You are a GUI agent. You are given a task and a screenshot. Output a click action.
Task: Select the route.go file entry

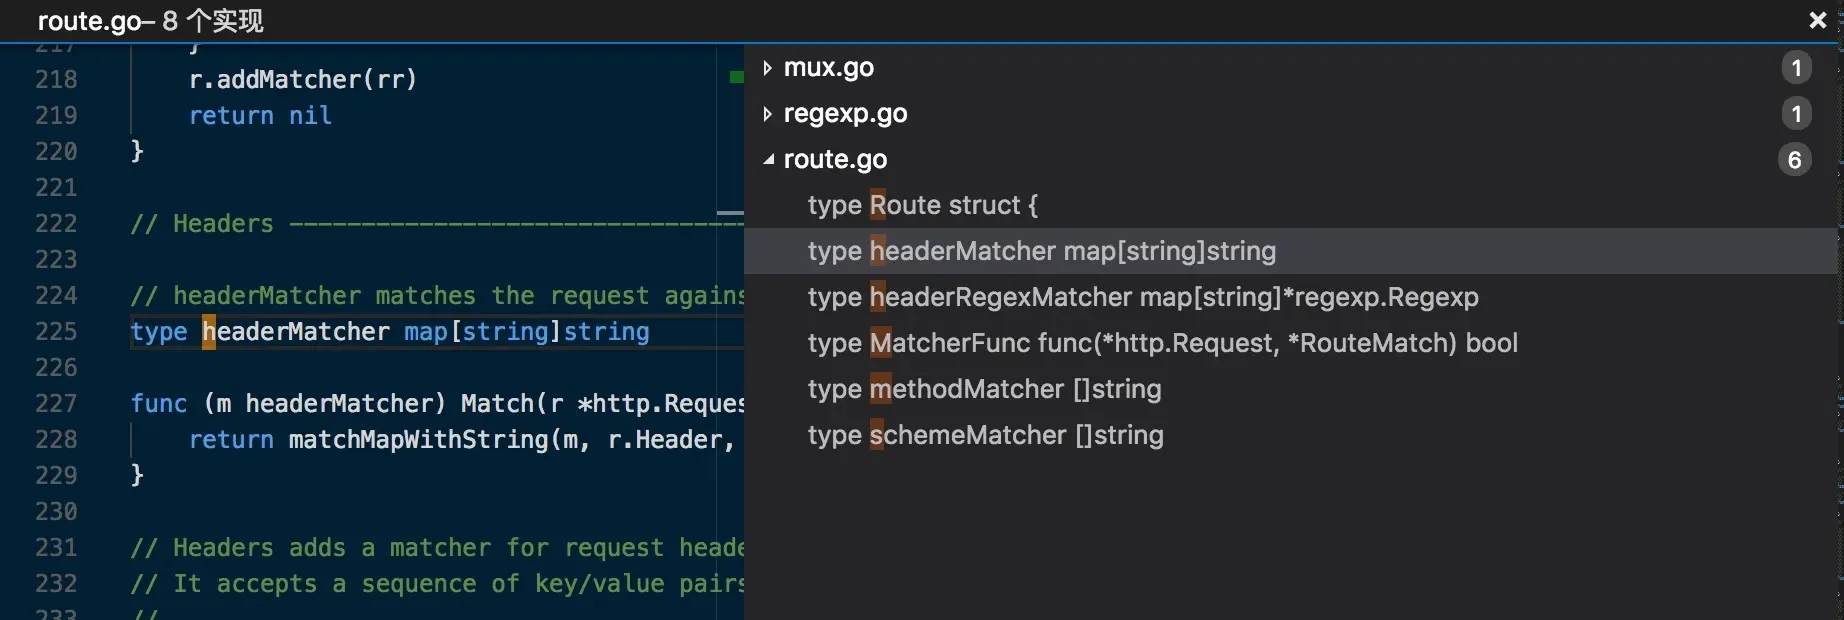coord(835,160)
